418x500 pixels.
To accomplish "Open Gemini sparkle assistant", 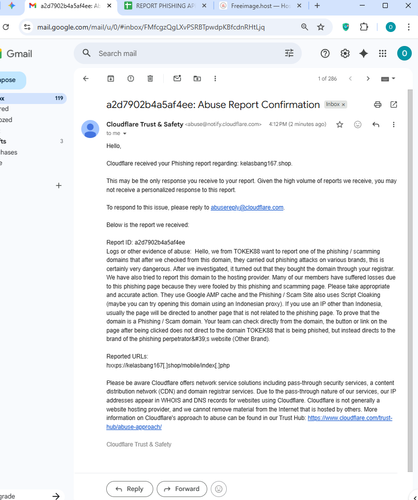I will [364, 53].
